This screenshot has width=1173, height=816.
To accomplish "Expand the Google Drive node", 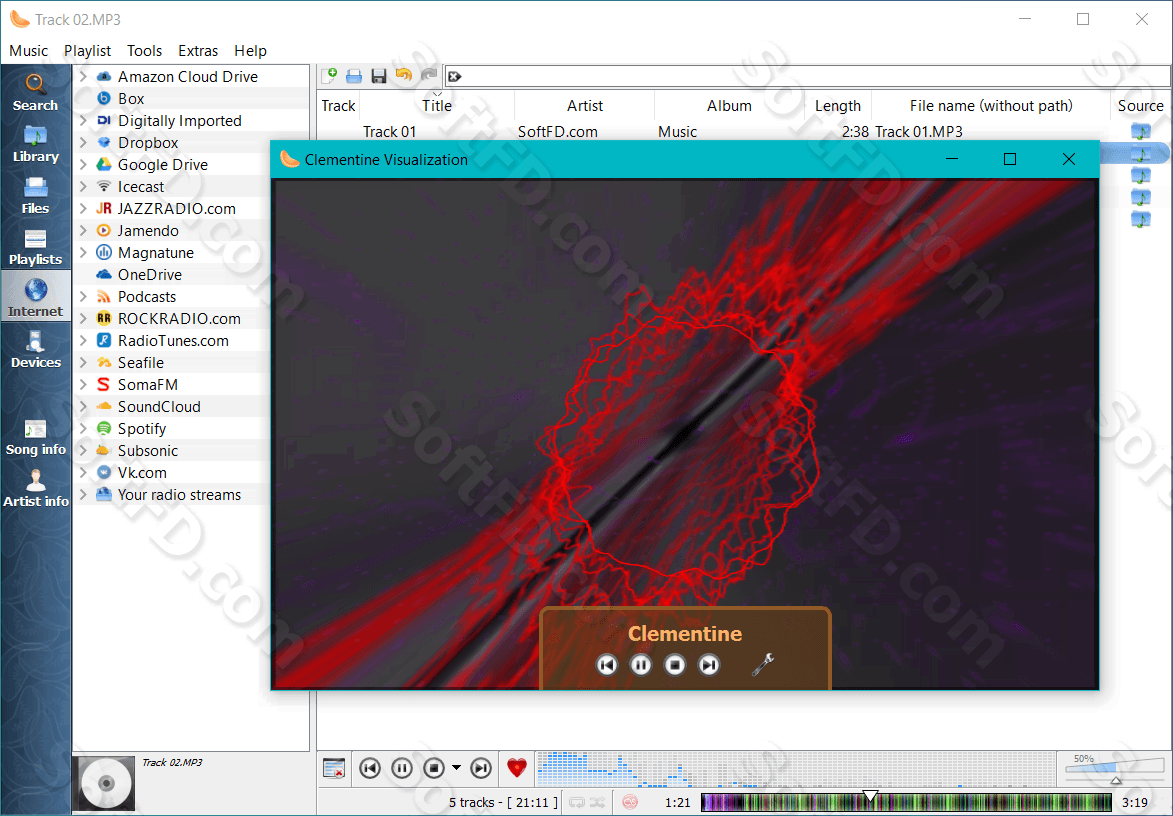I will click(x=84, y=165).
